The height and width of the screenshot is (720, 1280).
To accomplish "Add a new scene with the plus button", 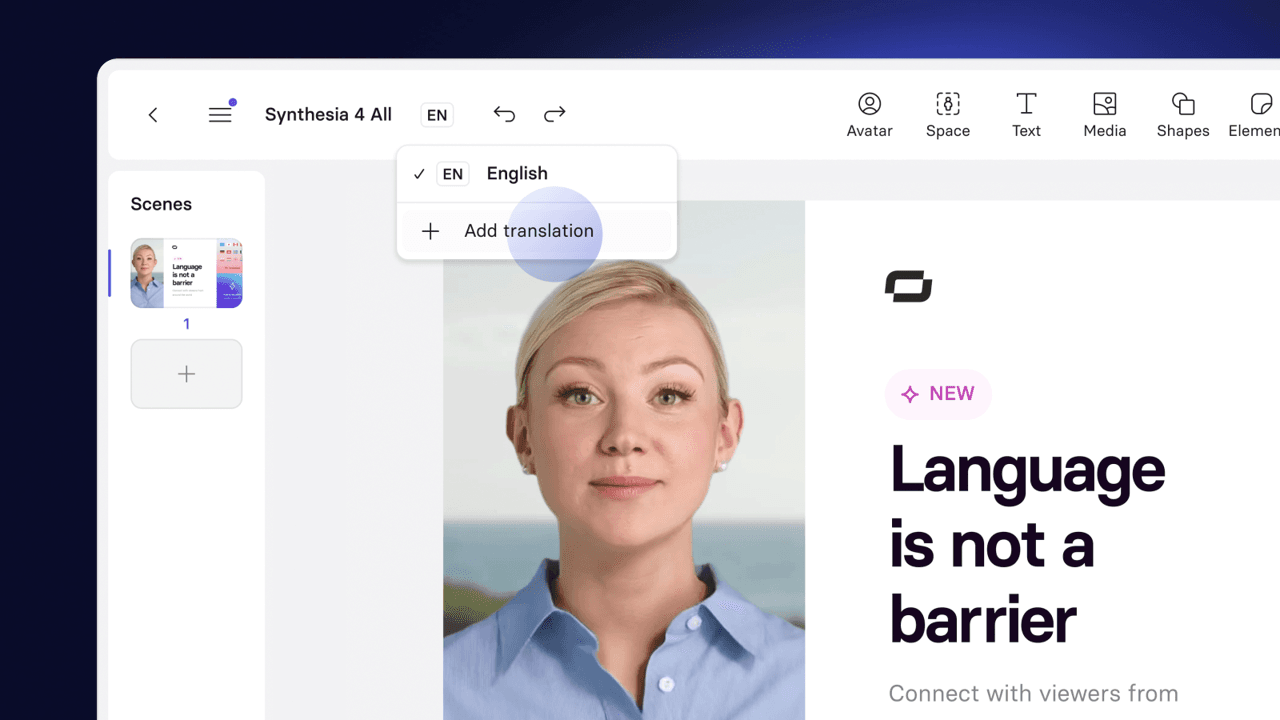I will [186, 373].
